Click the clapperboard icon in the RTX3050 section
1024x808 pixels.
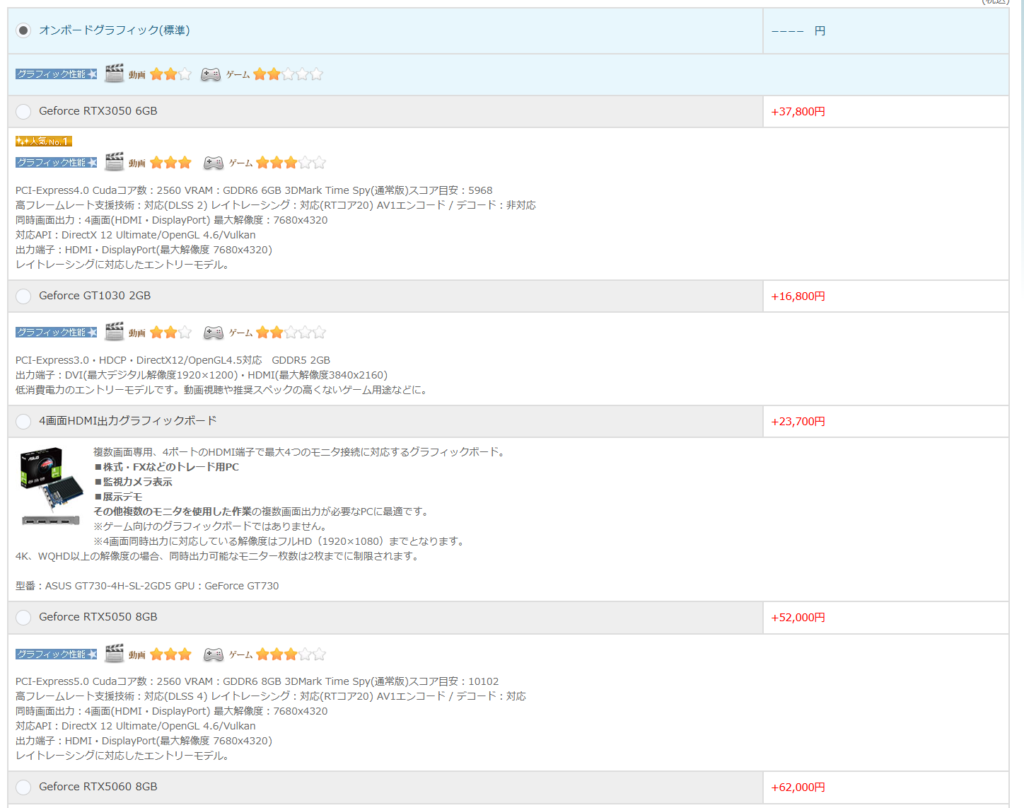[x=114, y=162]
